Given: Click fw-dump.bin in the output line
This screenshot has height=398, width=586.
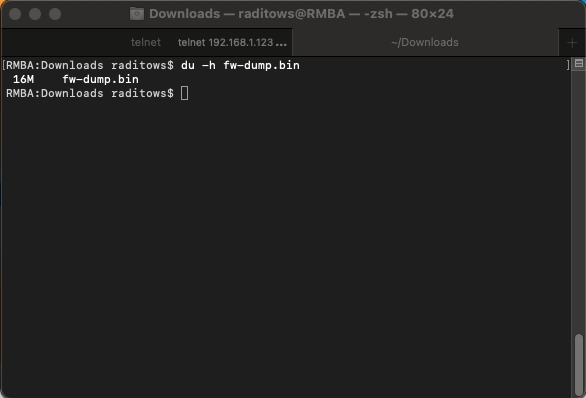Looking at the screenshot, I should coord(101,79).
